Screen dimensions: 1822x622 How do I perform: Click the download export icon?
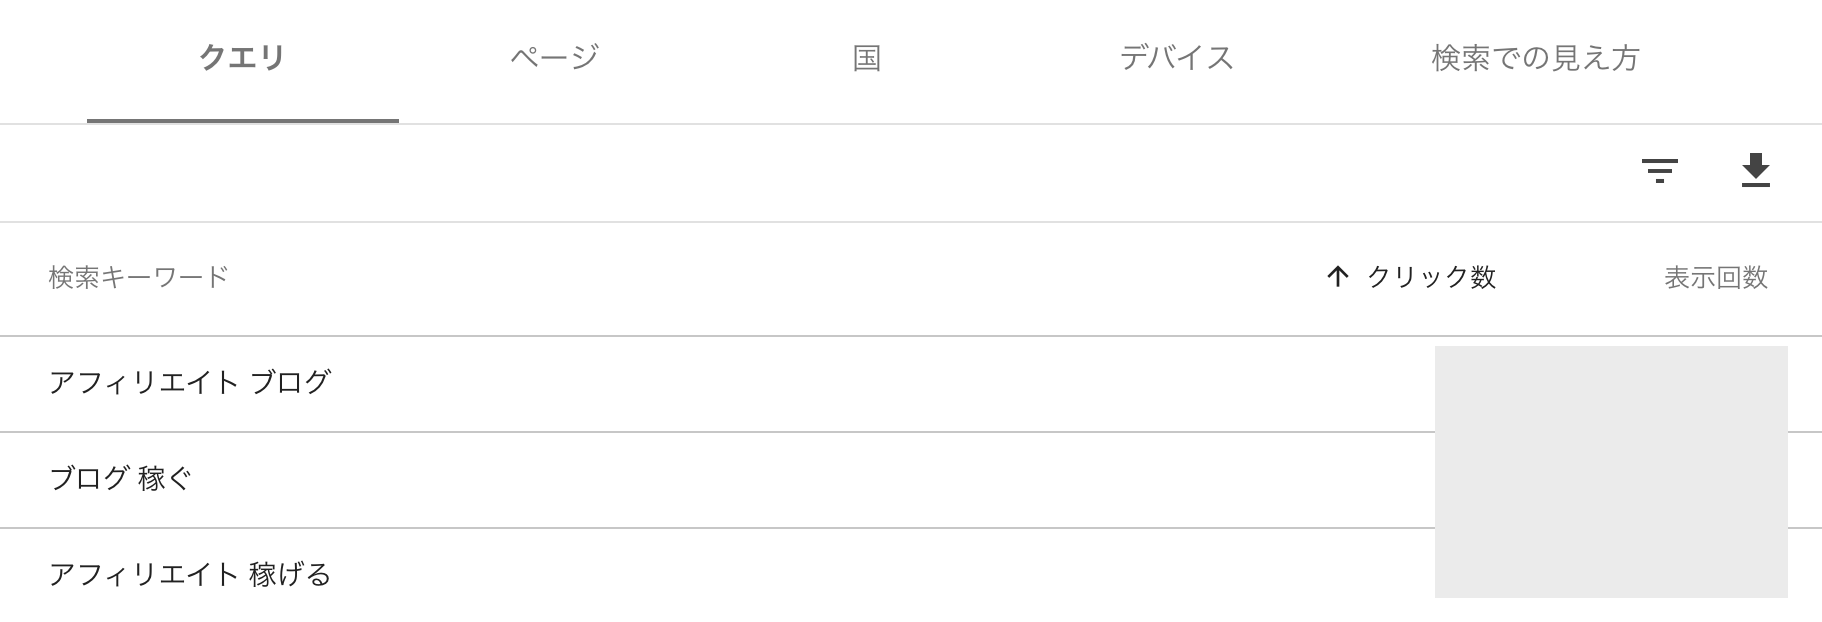pyautogui.click(x=1755, y=171)
